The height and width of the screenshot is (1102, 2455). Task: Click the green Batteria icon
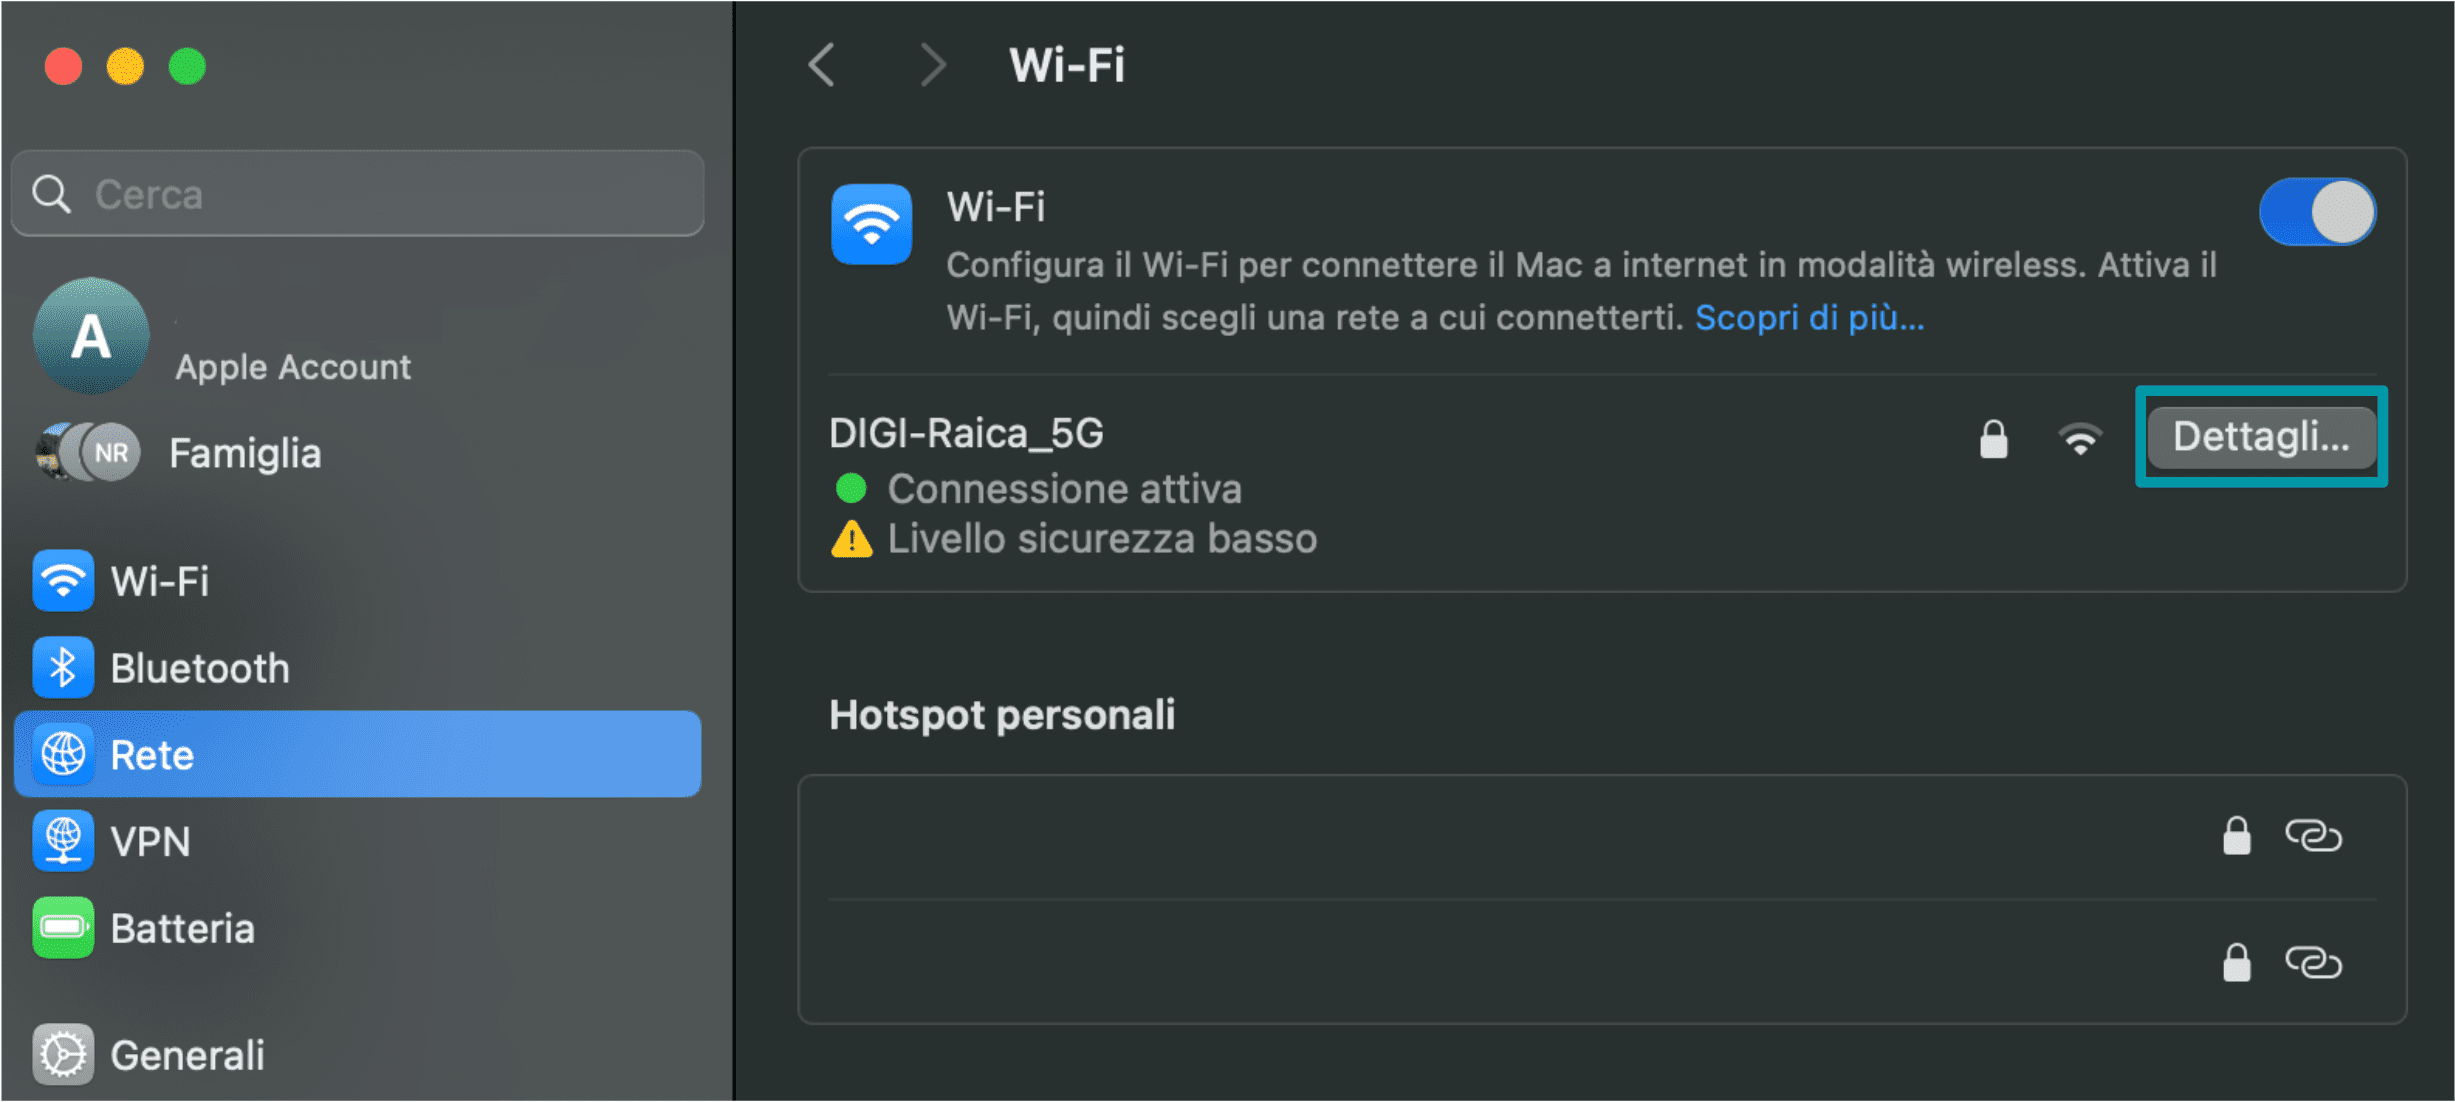63,928
